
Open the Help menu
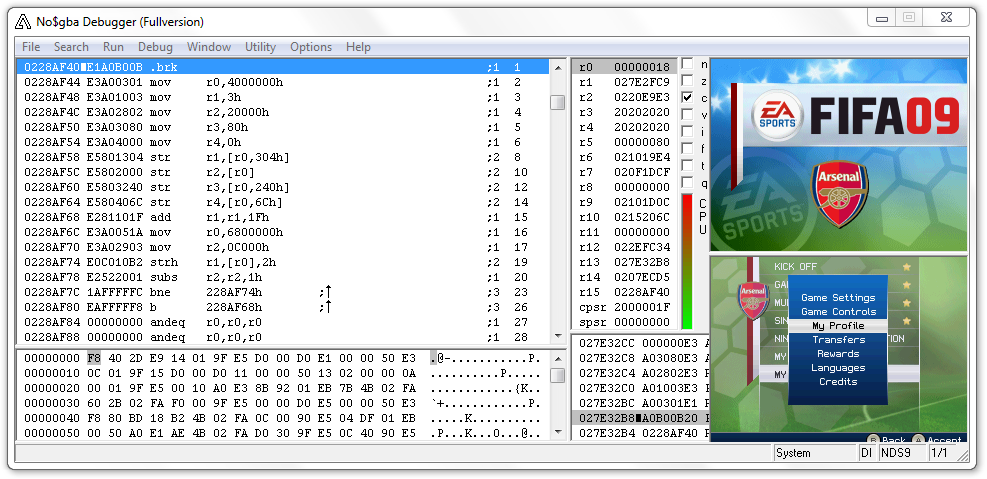click(358, 47)
